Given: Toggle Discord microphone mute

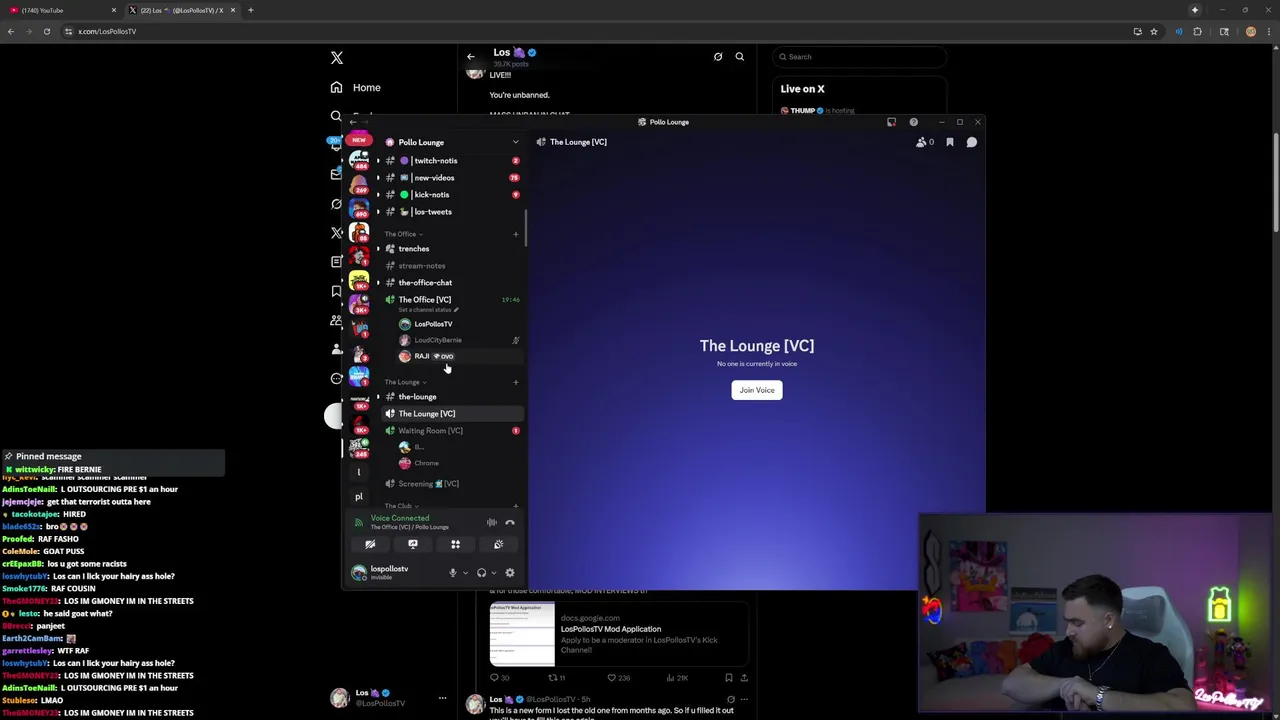Looking at the screenshot, I should click(452, 573).
